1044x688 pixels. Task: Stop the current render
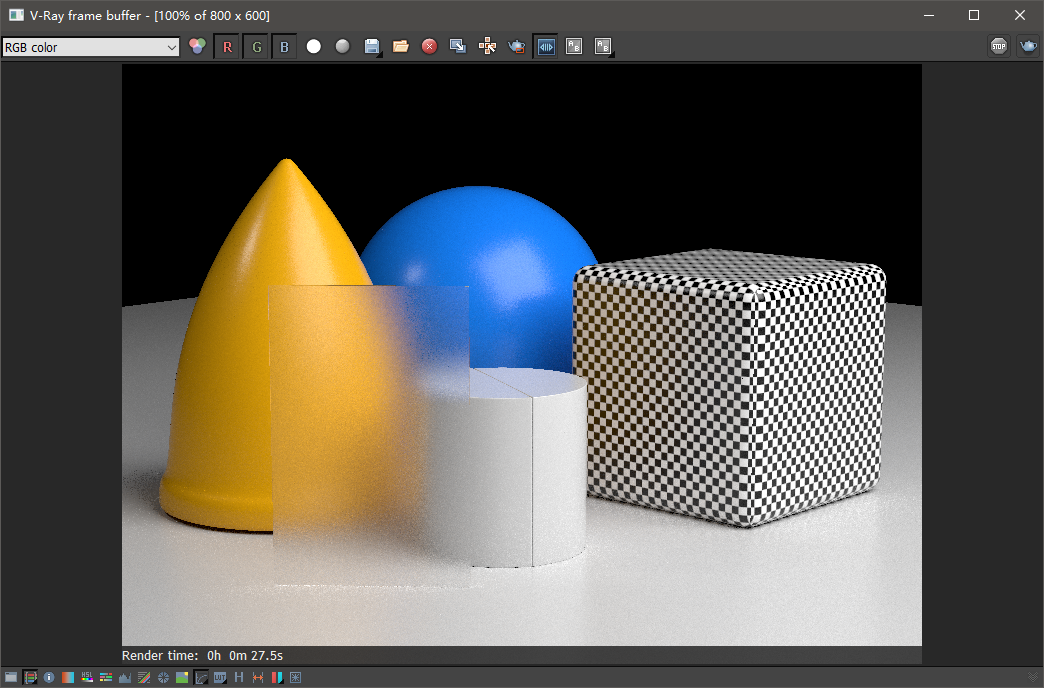pos(998,46)
